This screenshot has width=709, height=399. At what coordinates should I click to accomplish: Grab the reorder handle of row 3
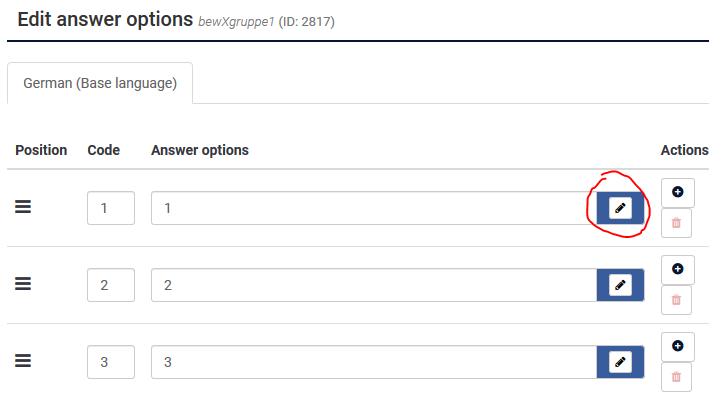coord(23,361)
